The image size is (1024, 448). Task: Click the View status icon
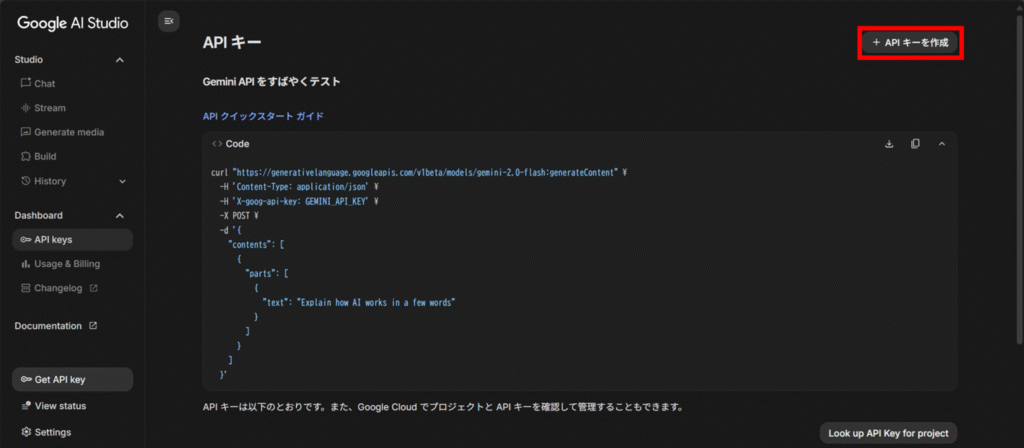click(x=26, y=406)
